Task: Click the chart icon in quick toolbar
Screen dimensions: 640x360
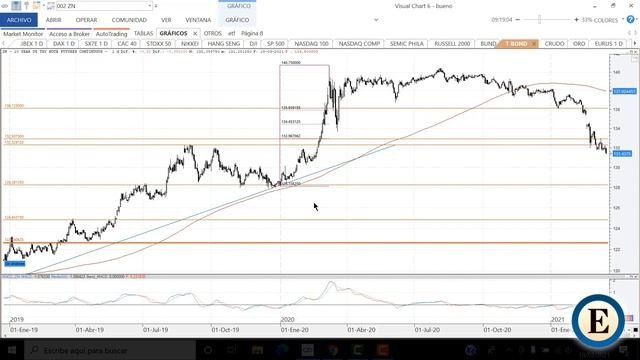Action: (16, 6)
